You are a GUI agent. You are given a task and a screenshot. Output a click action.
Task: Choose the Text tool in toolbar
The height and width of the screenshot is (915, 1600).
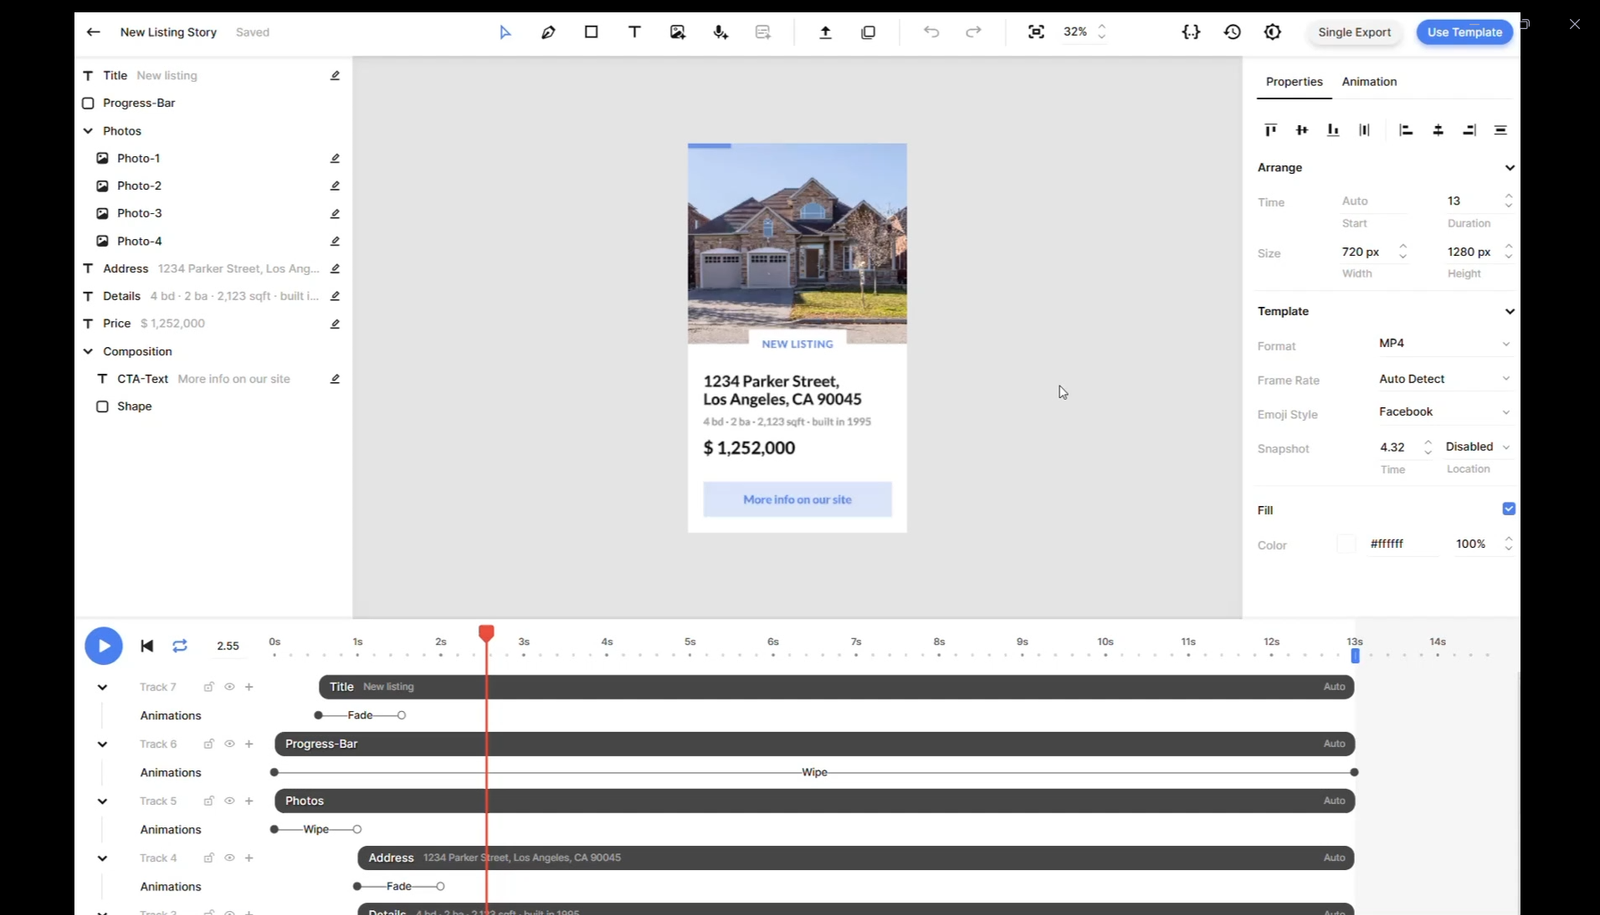634,32
